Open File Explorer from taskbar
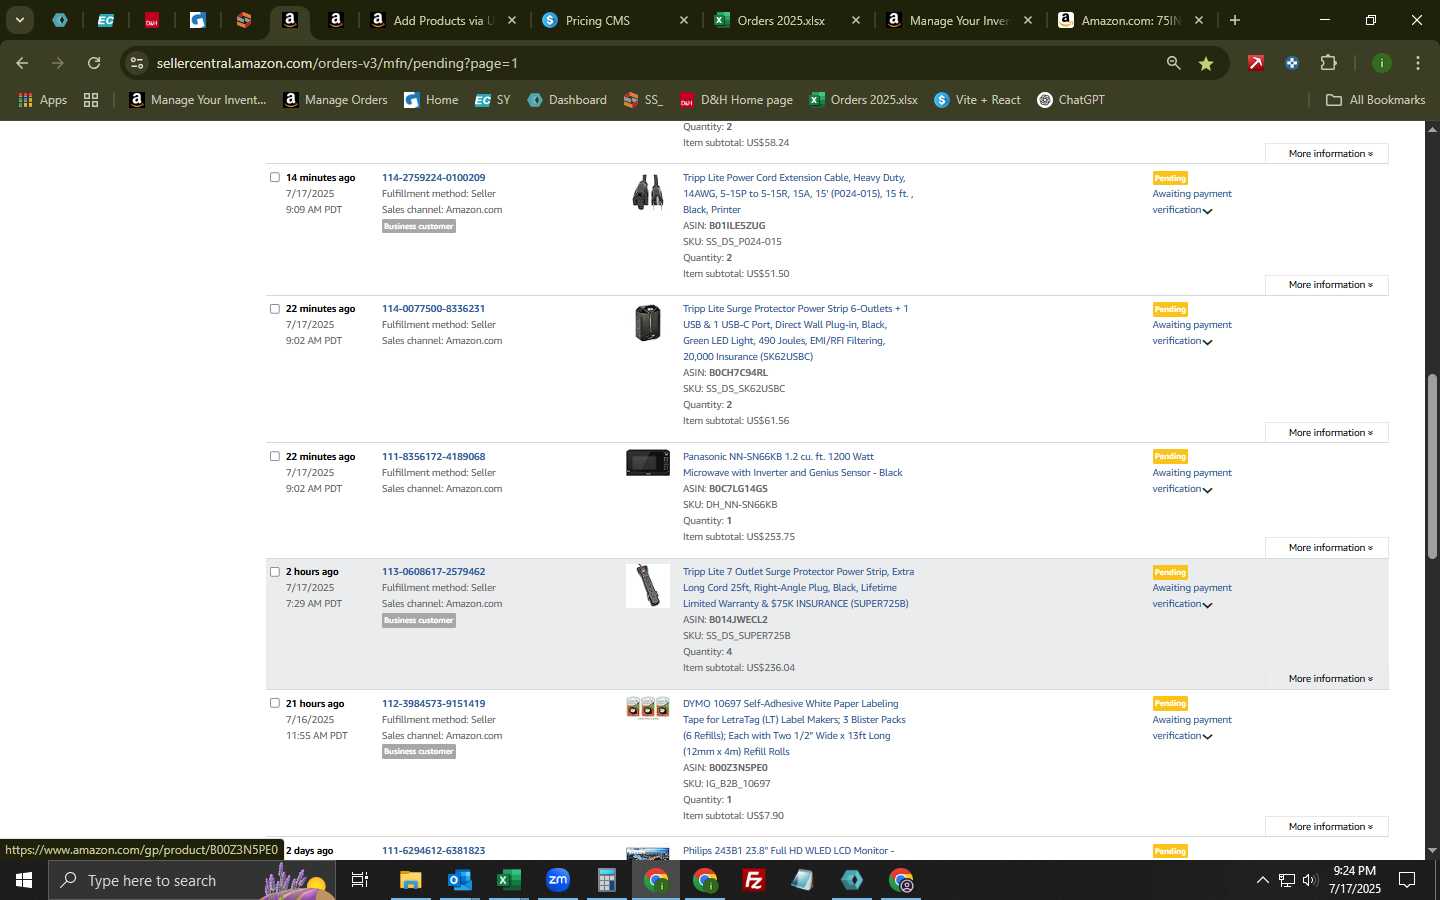The image size is (1440, 900). [x=410, y=880]
